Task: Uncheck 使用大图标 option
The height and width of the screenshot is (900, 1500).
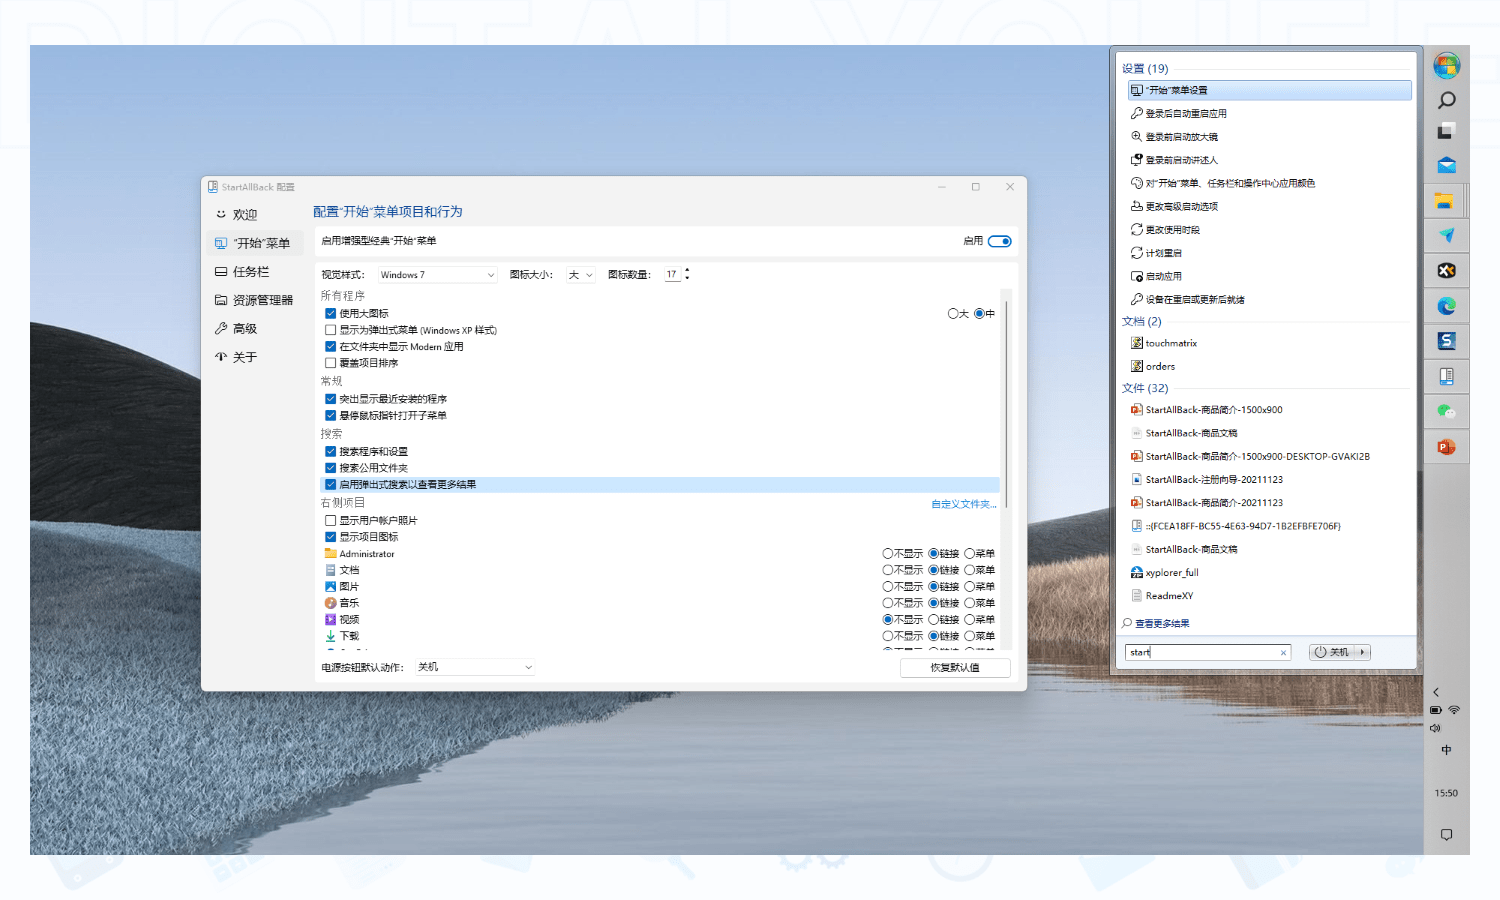Action: click(x=331, y=313)
